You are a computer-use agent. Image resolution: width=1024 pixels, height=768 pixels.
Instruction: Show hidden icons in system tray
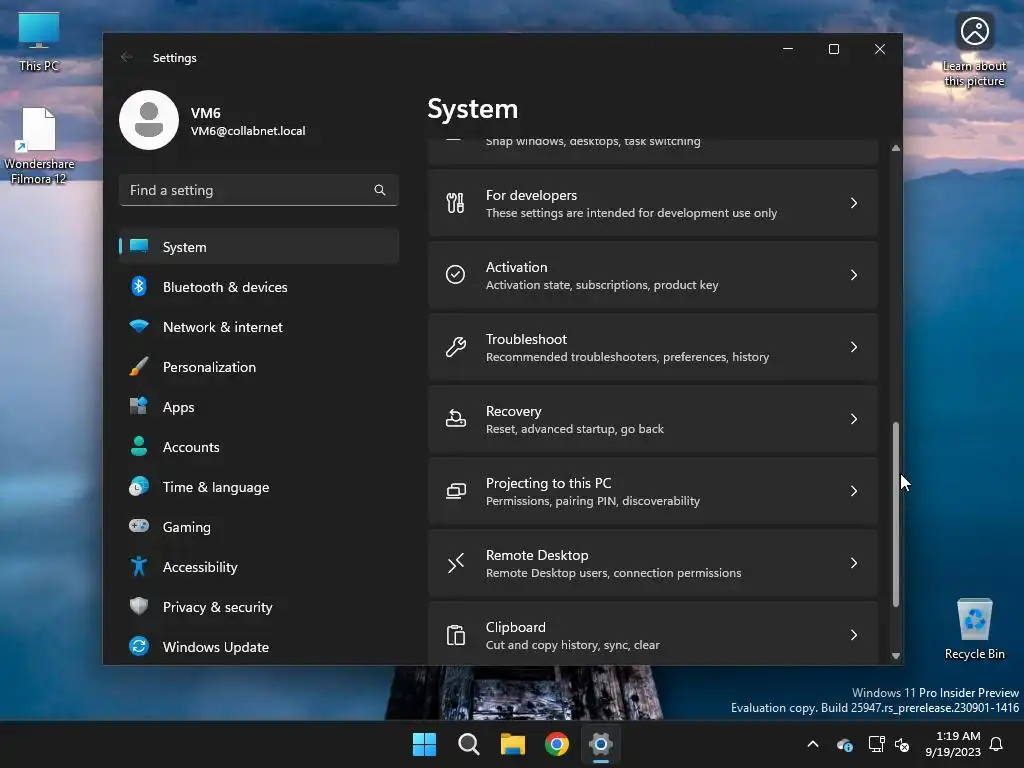tap(813, 744)
